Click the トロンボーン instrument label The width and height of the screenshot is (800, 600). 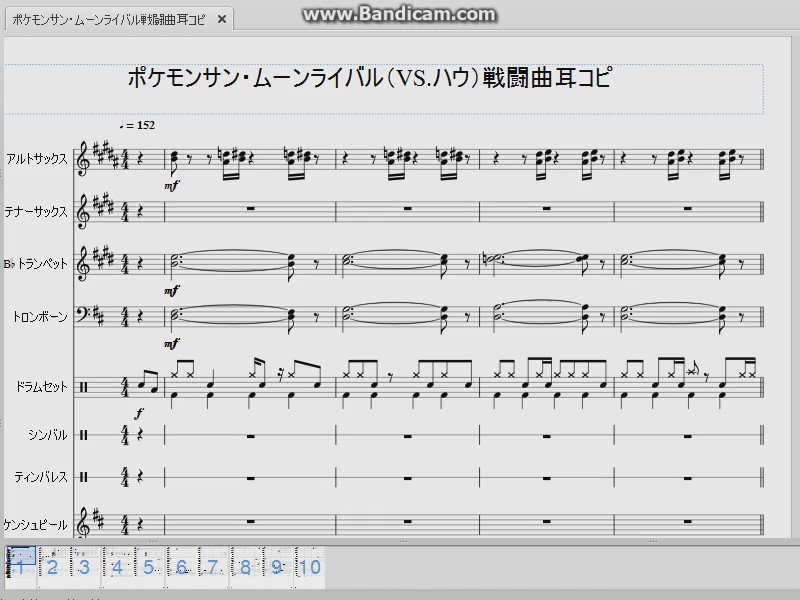pos(40,317)
